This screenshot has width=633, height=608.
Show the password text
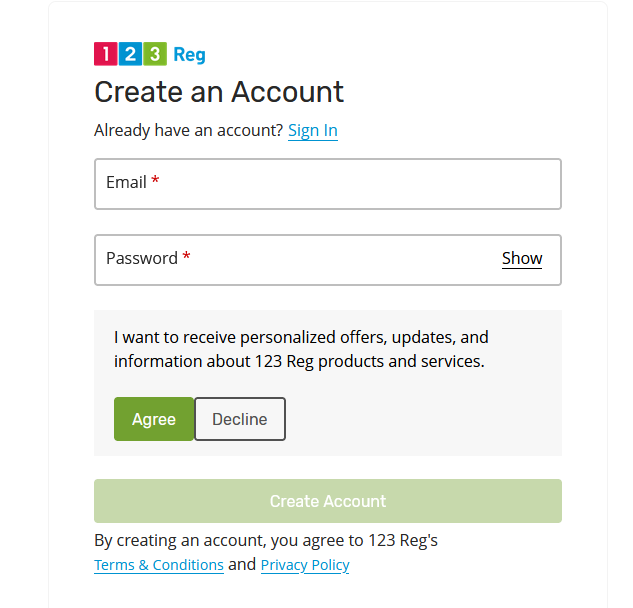coord(522,258)
